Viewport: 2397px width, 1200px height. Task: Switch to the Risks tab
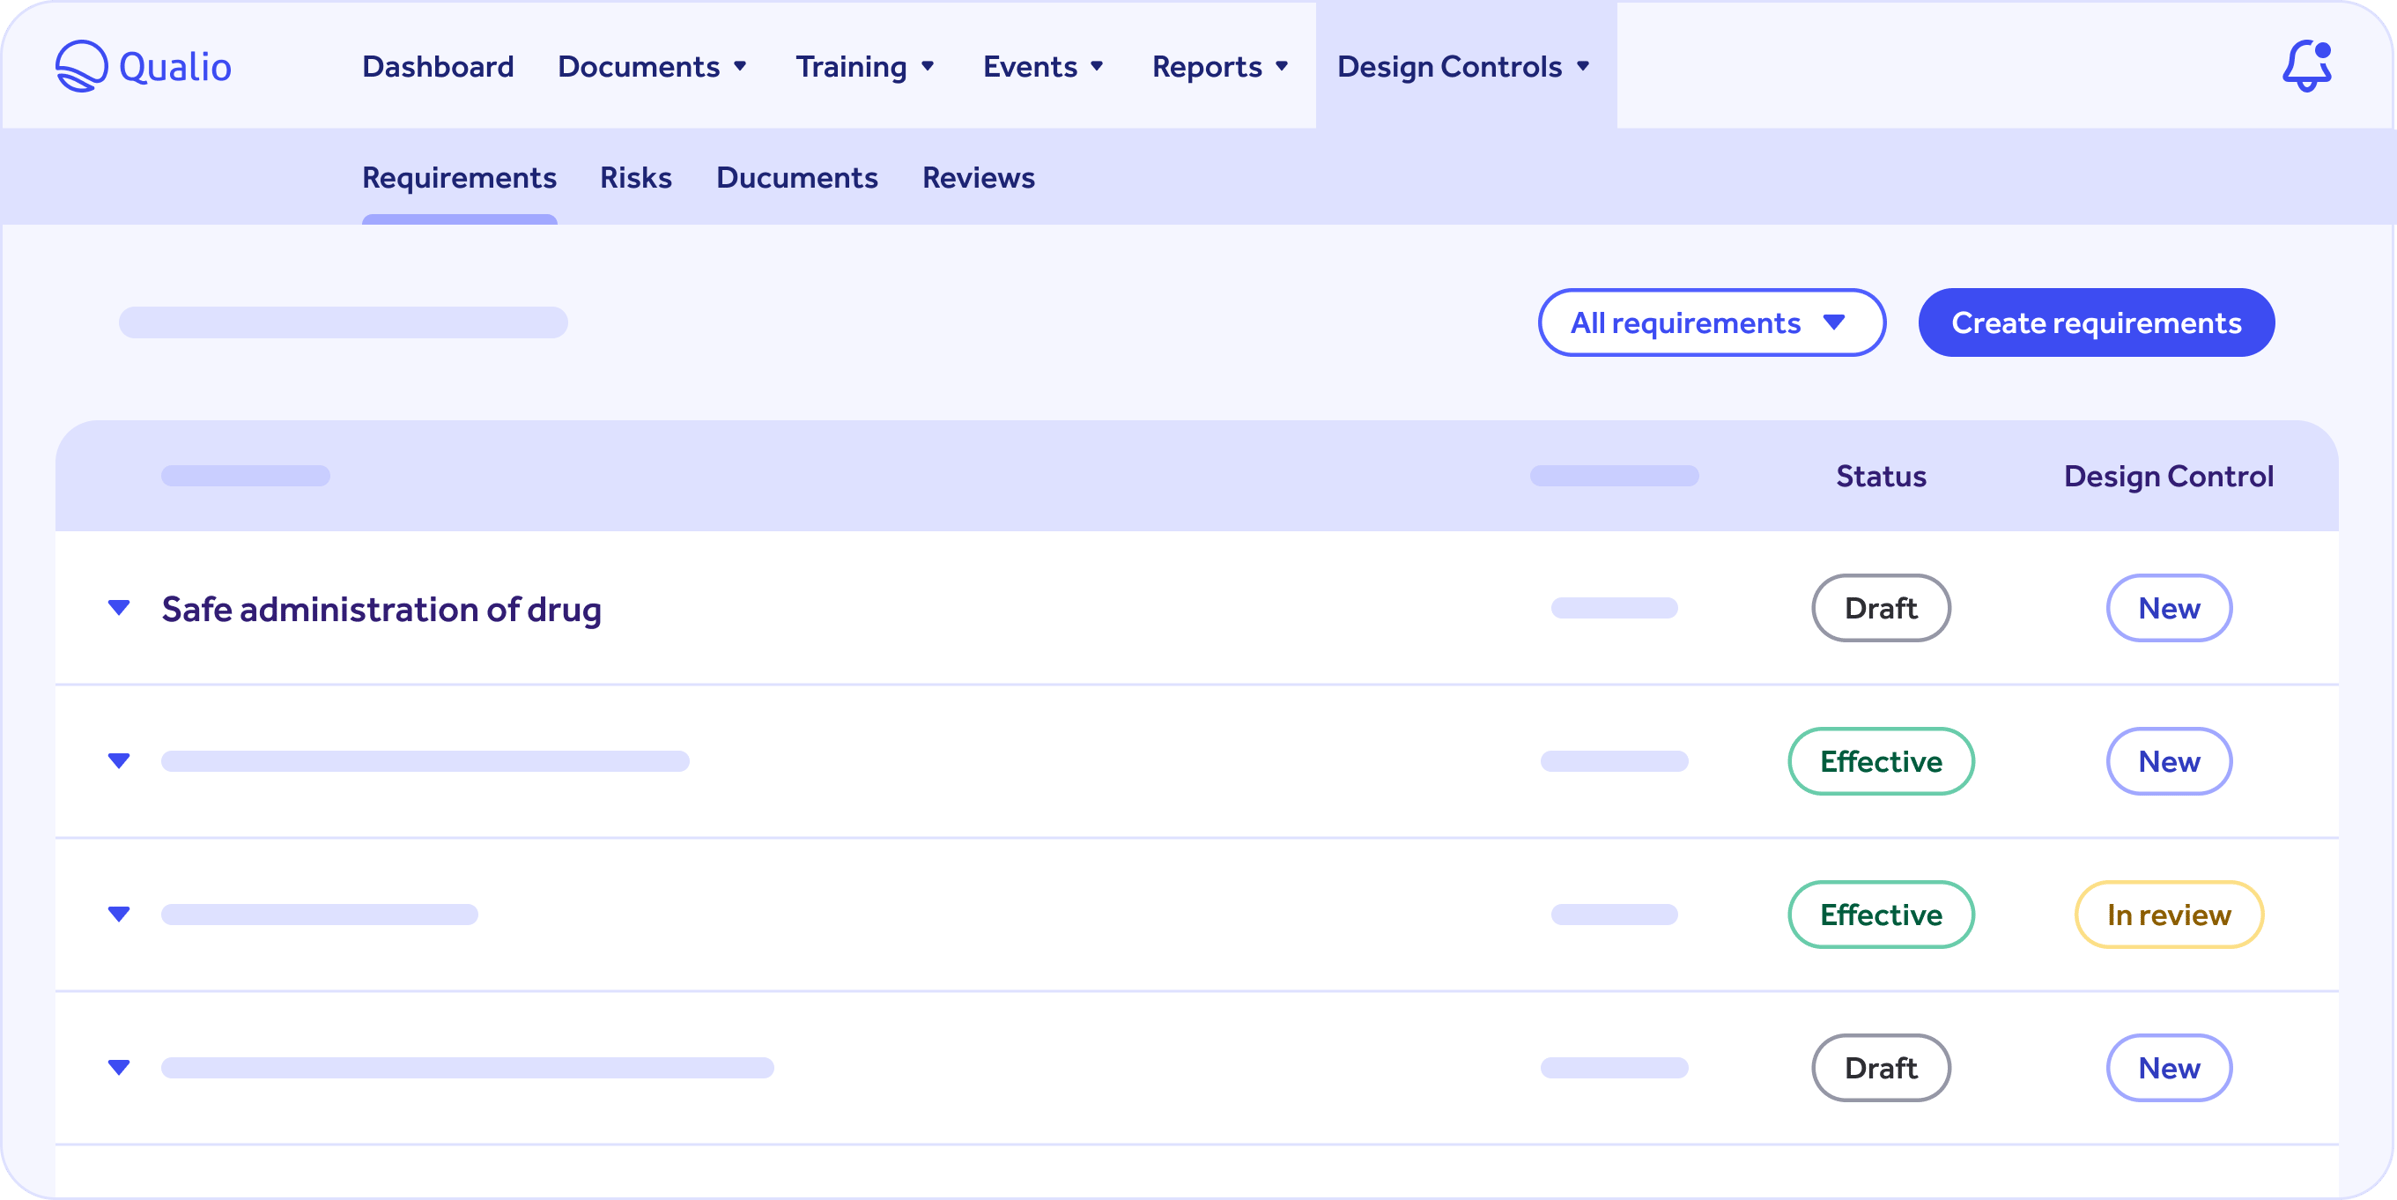[635, 178]
